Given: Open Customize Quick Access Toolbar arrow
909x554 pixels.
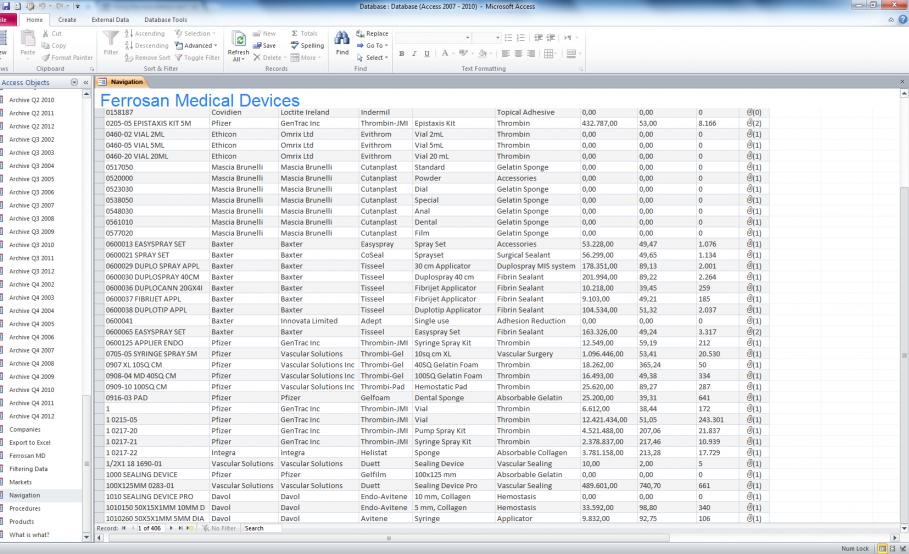Looking at the screenshot, I should click(78, 6).
